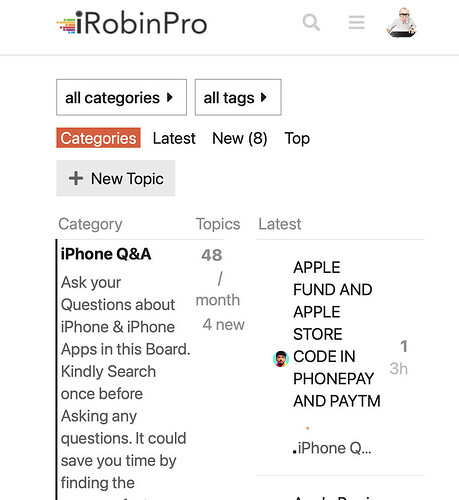459x500 pixels.
Task: Open the topic poster's avatar
Action: point(281,359)
